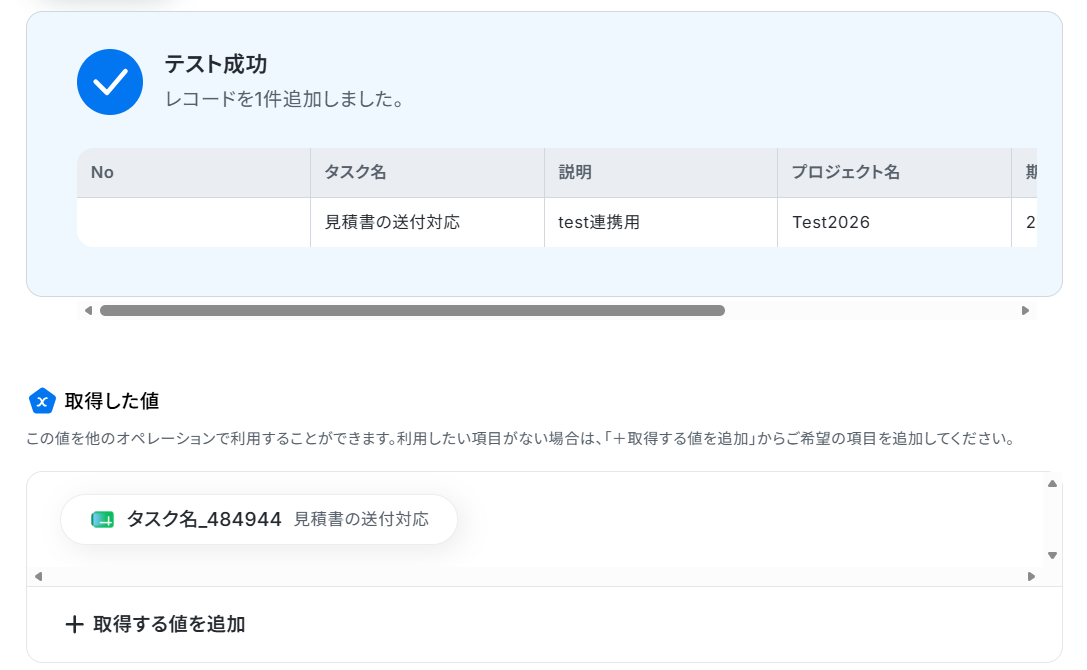1087x670 pixels.
Task: Click the タスク名 column header
Action: pos(427,173)
